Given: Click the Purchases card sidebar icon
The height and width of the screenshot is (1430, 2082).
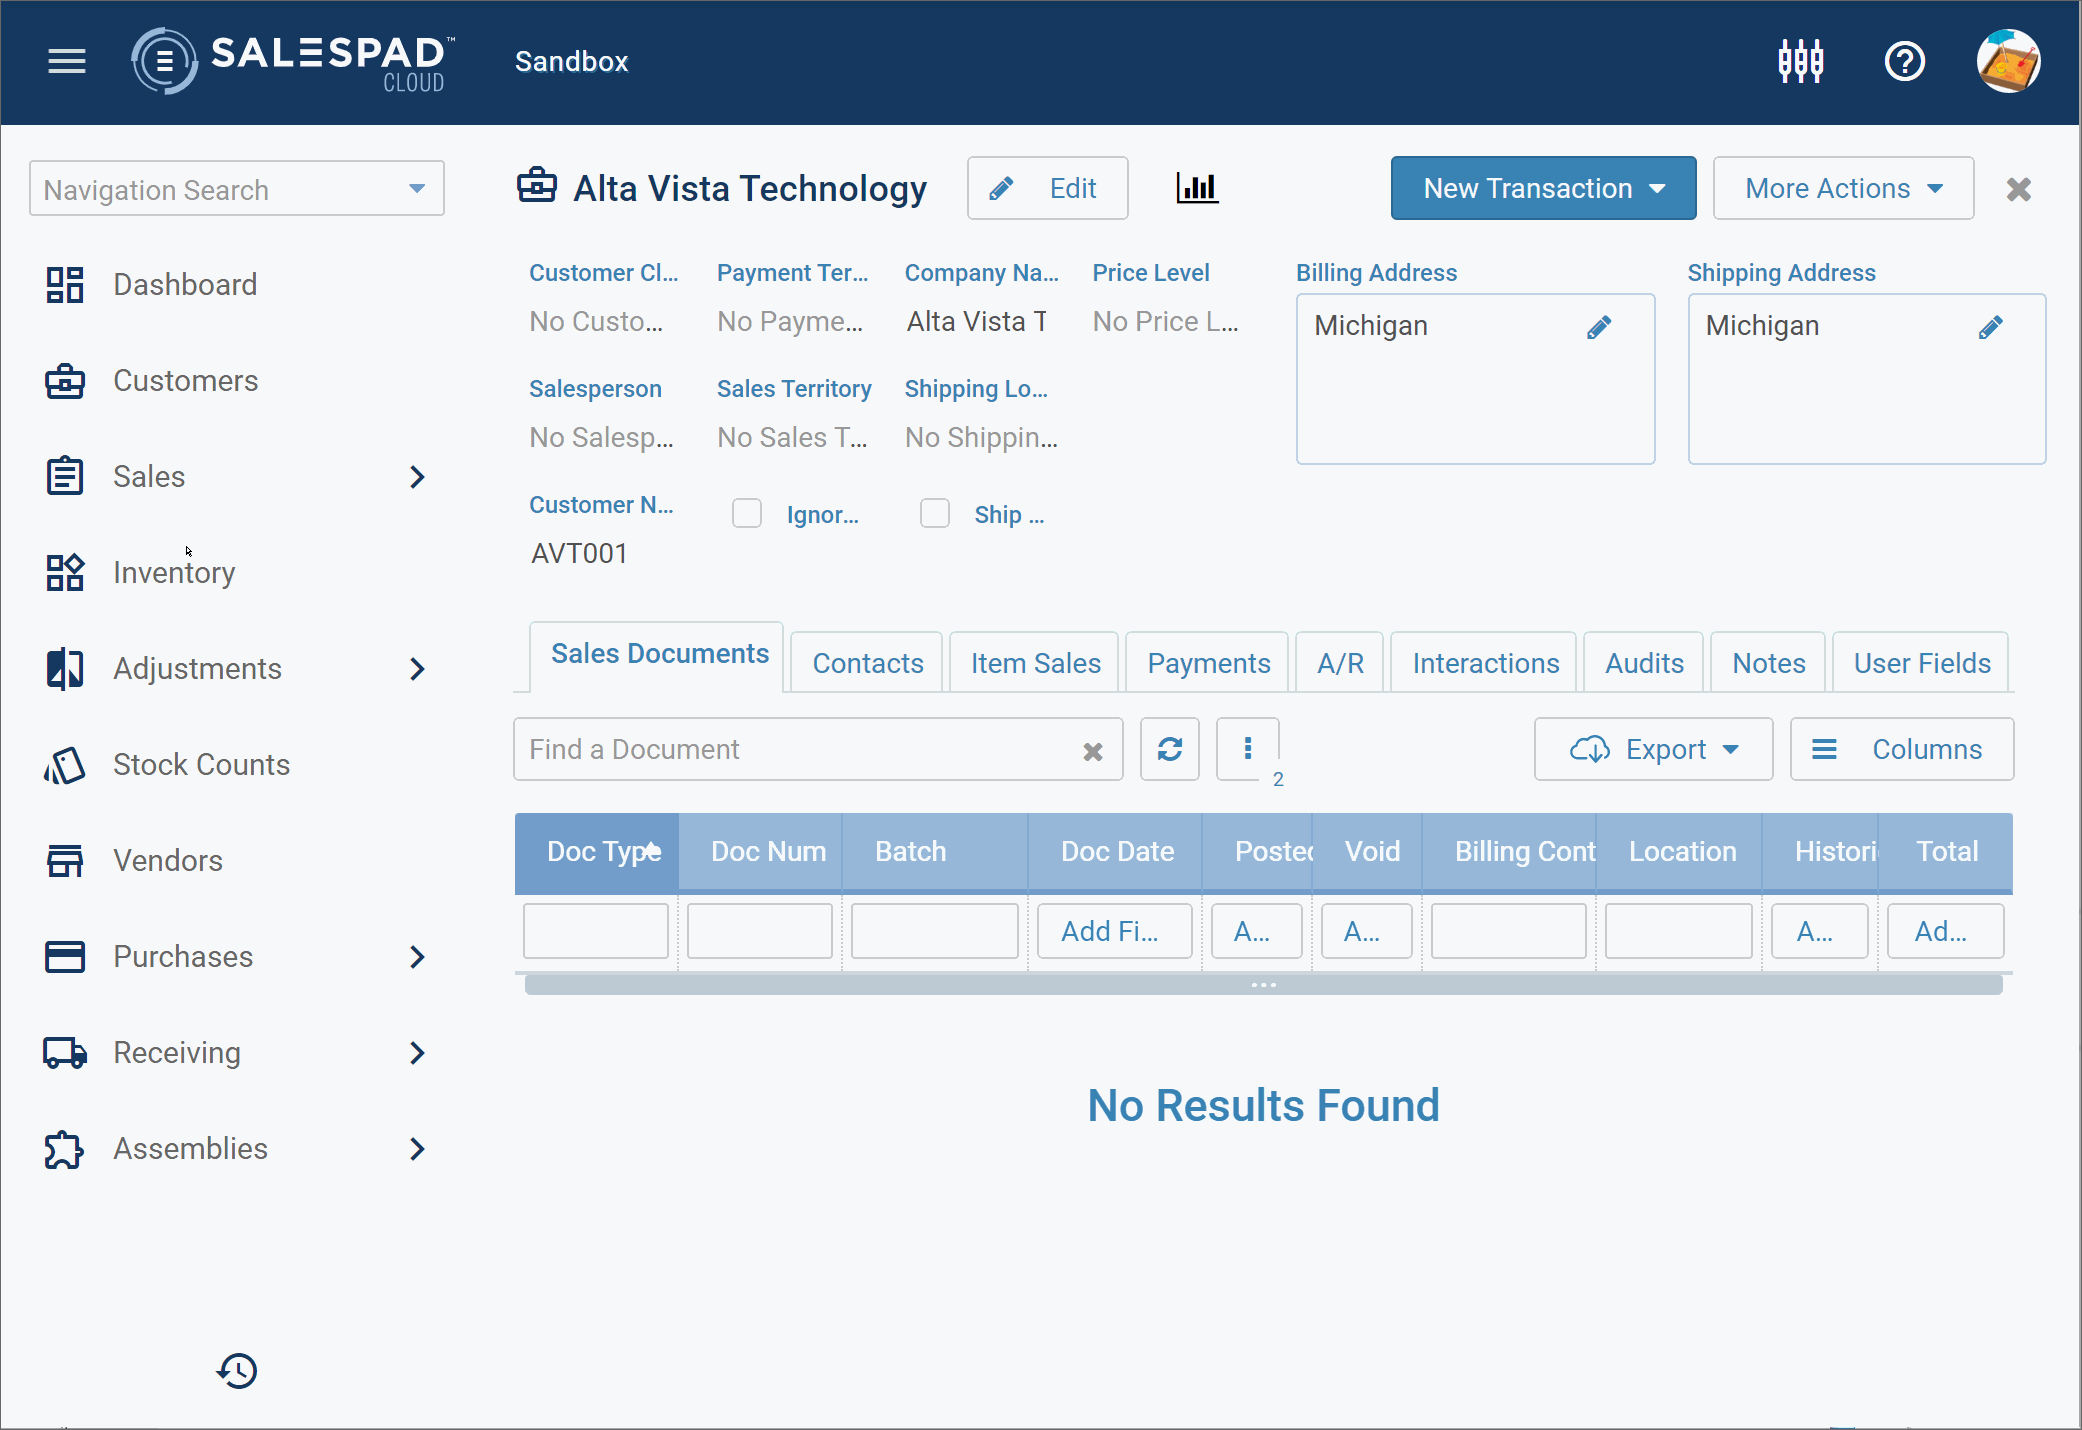Looking at the screenshot, I should (65, 957).
